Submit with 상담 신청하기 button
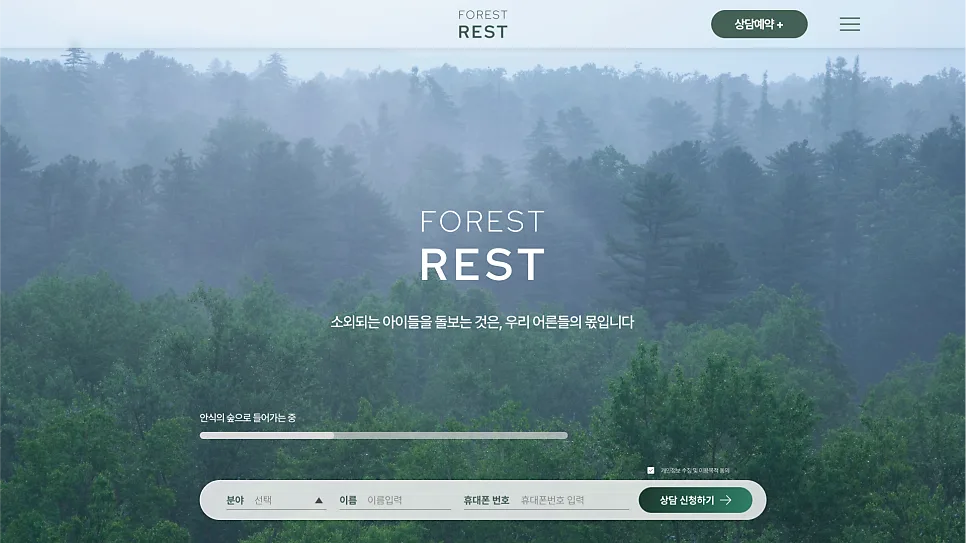Image resolution: width=966 pixels, height=543 pixels. click(696, 500)
